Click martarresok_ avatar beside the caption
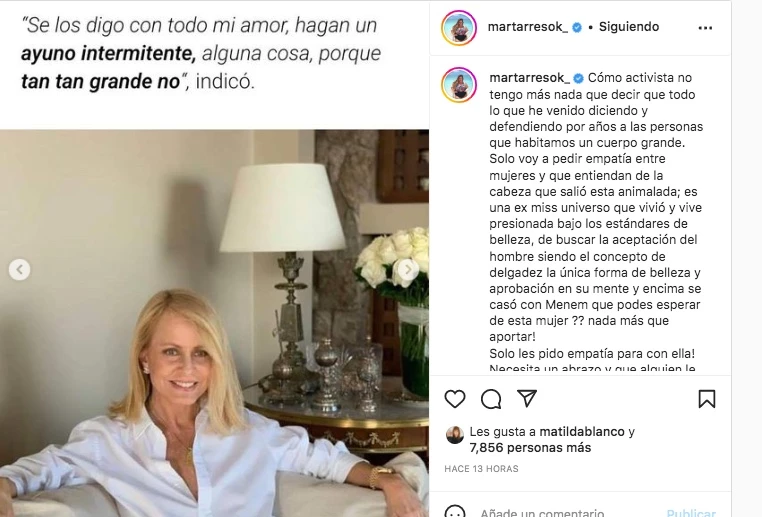 point(459,85)
